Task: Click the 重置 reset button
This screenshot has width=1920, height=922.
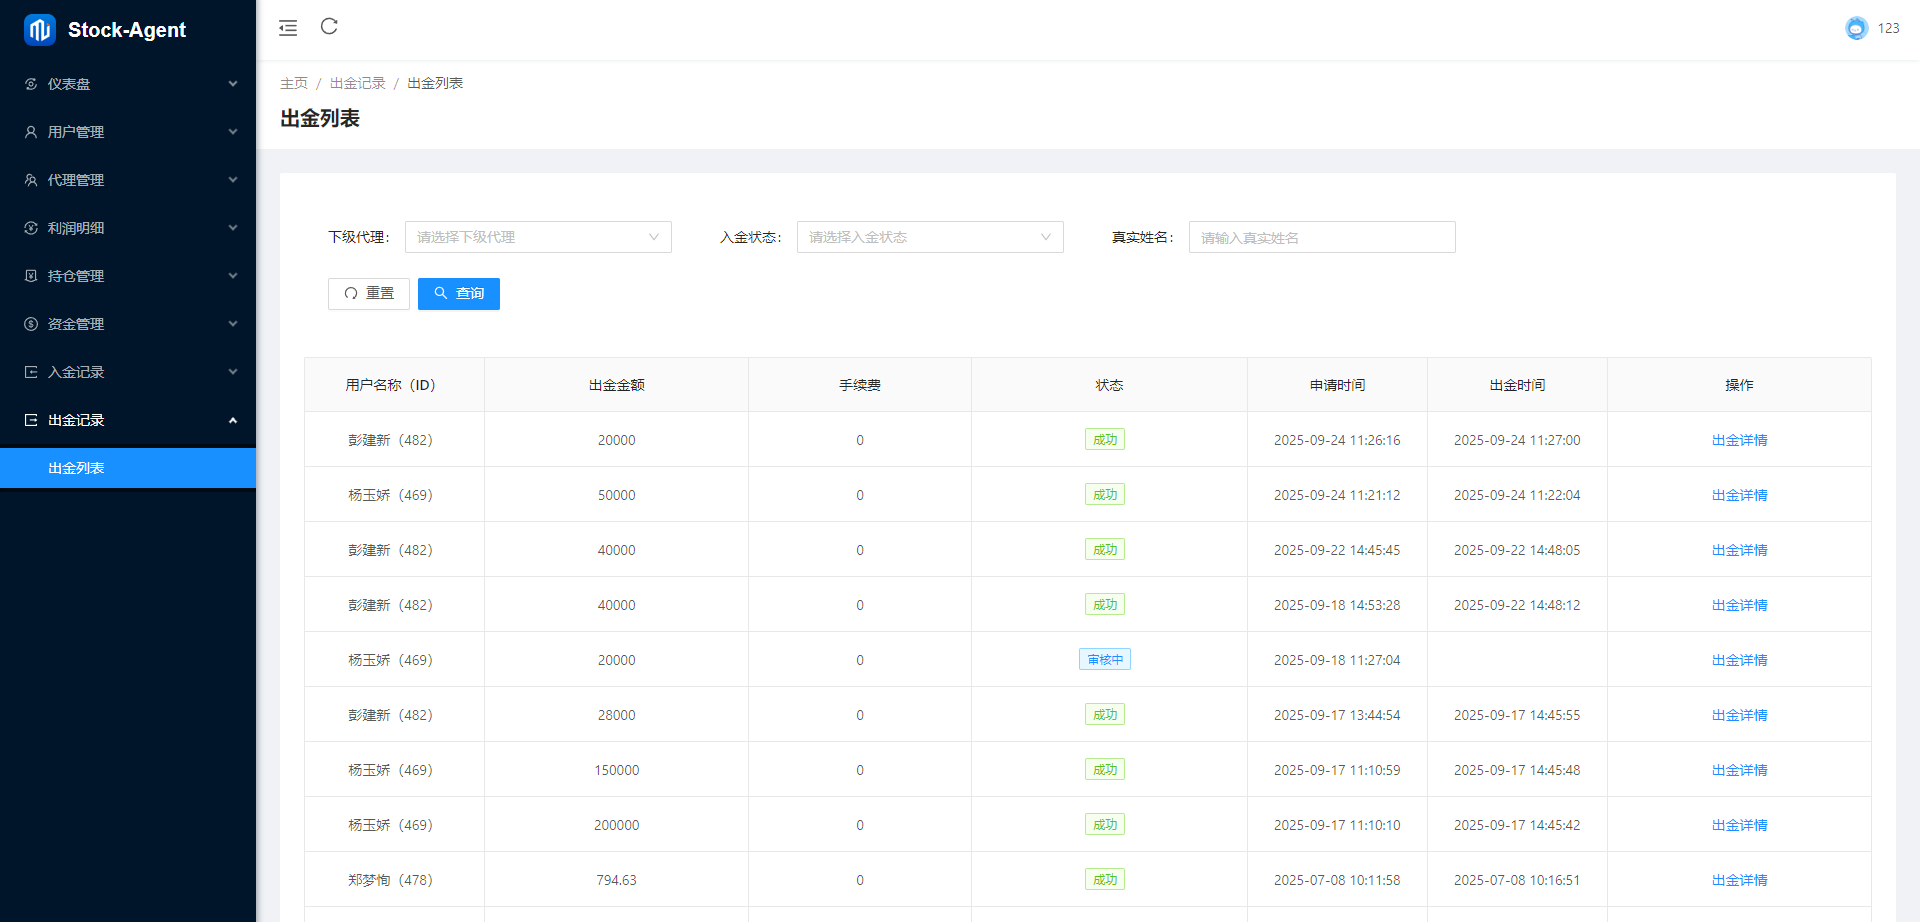Action: (369, 294)
